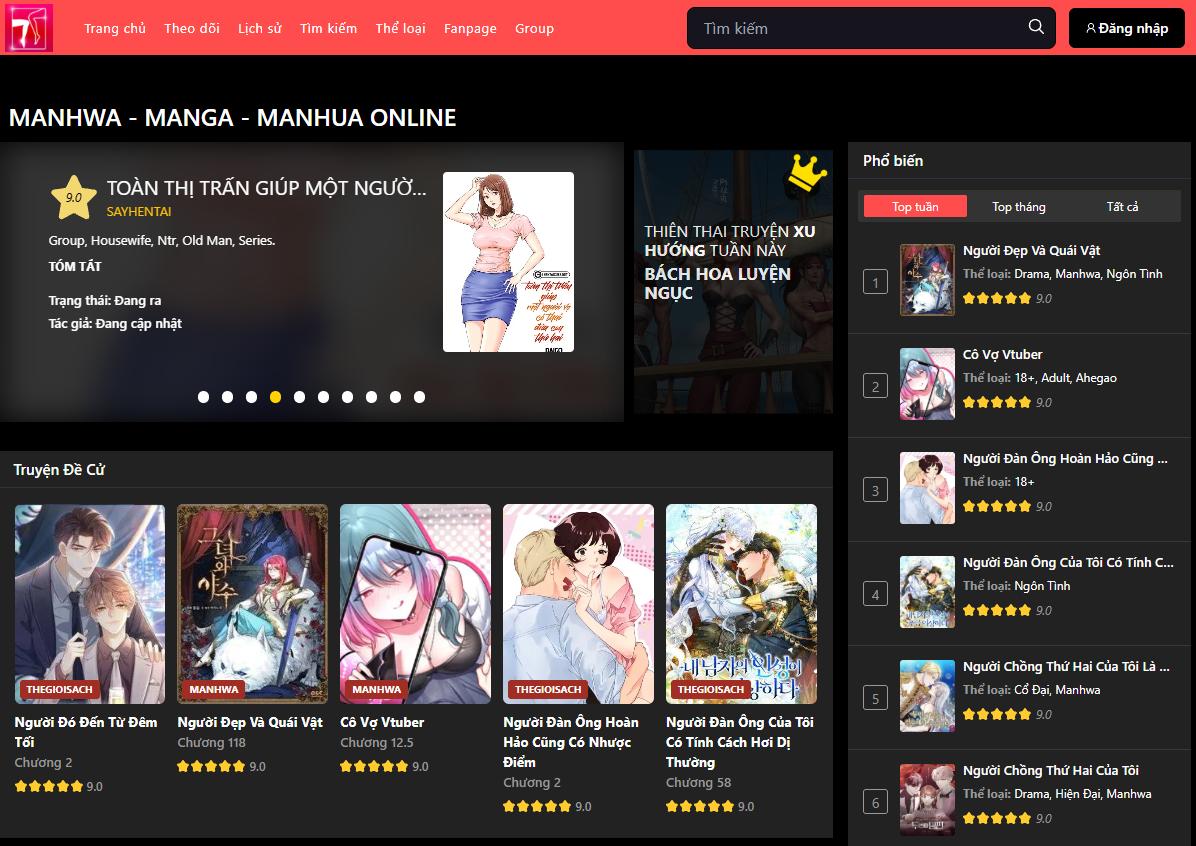Select the active yellow carousel dot

point(275,397)
